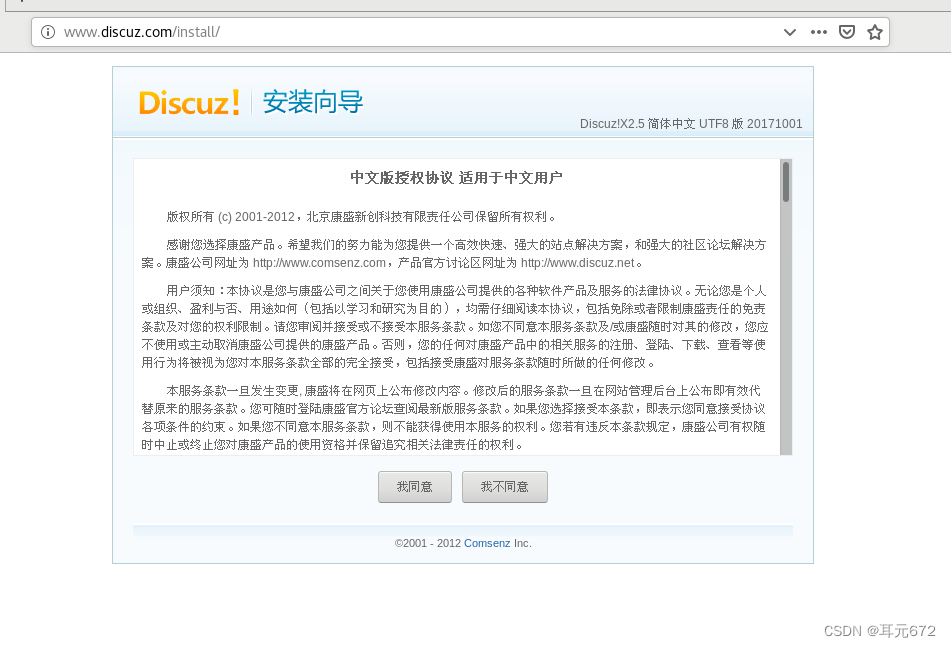Click the agreement scrollbar track below the thumb
Viewport: 951px width, 647px height.
[x=786, y=329]
